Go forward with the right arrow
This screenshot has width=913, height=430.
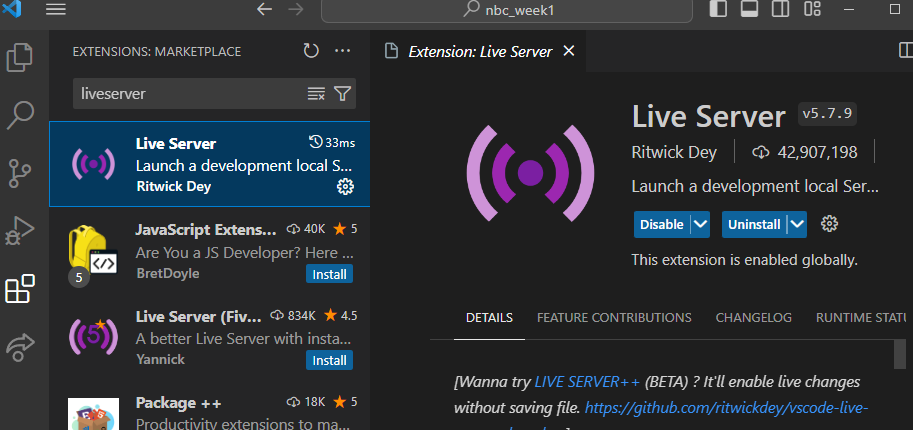click(296, 9)
